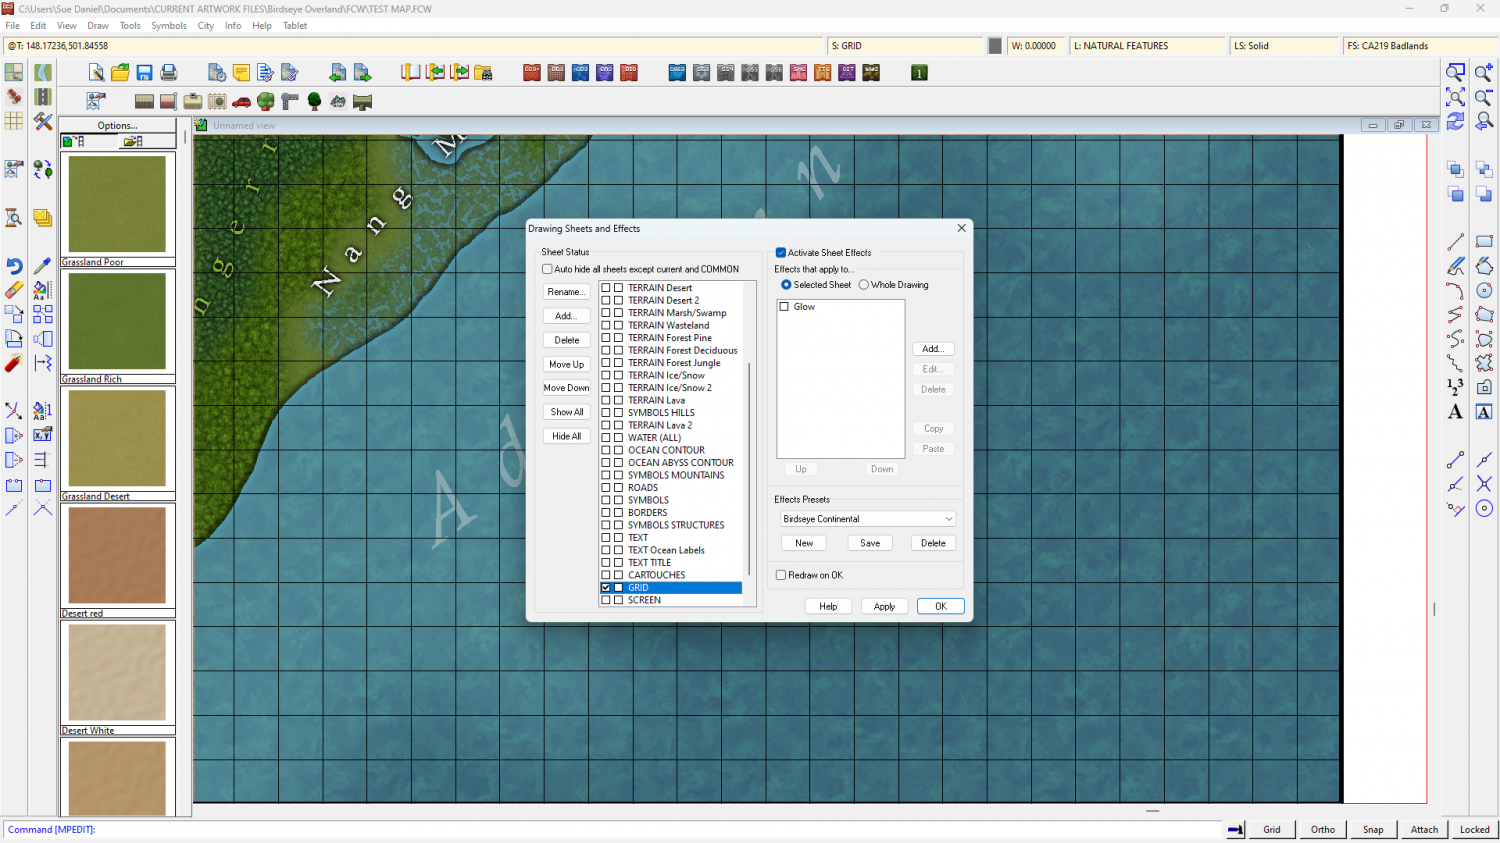Select the Selected Sheet radio button
Image resolution: width=1500 pixels, height=843 pixels.
pos(786,285)
